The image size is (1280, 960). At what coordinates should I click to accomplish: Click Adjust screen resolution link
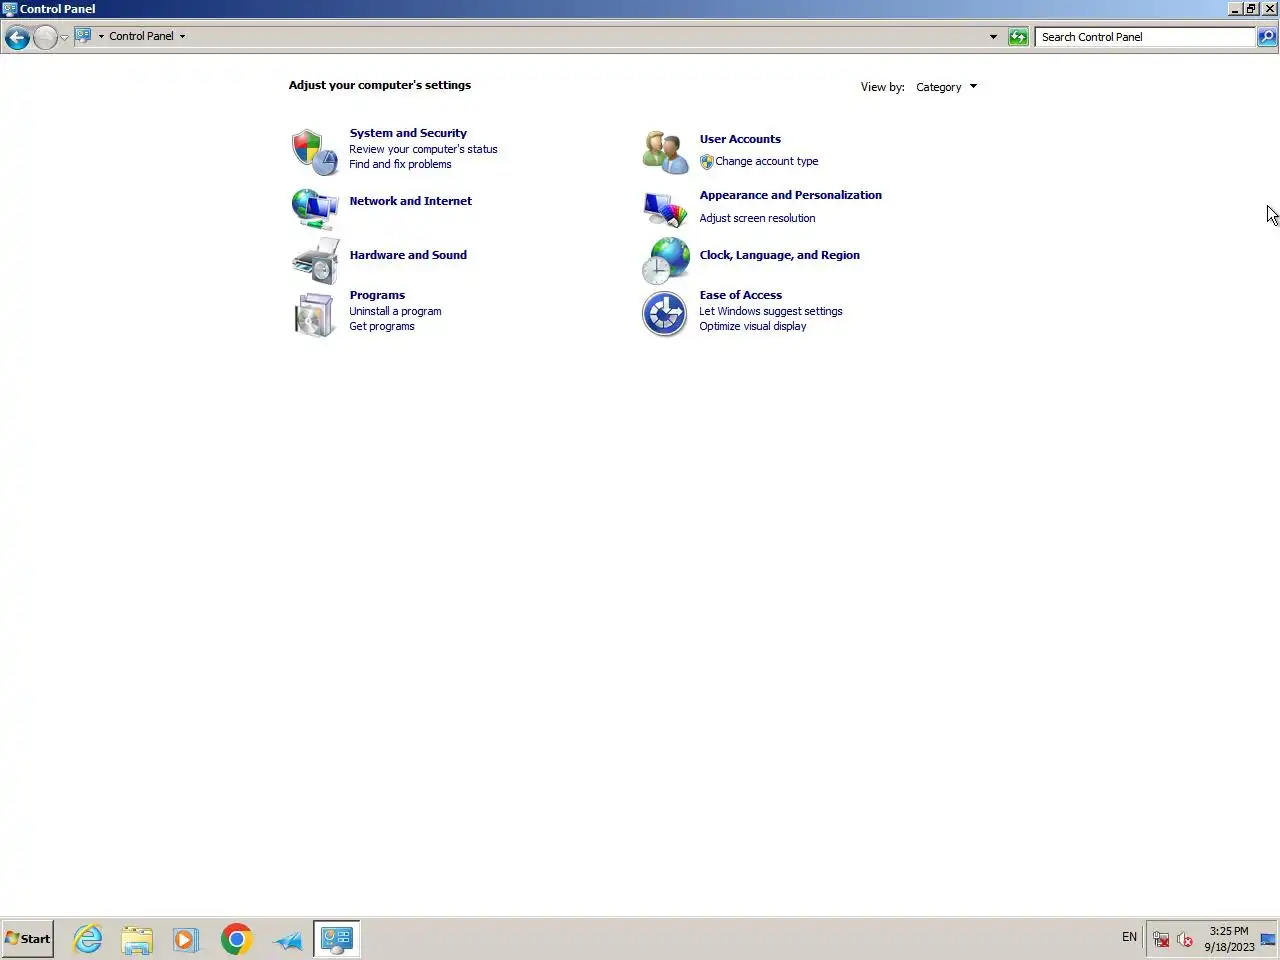coord(757,218)
